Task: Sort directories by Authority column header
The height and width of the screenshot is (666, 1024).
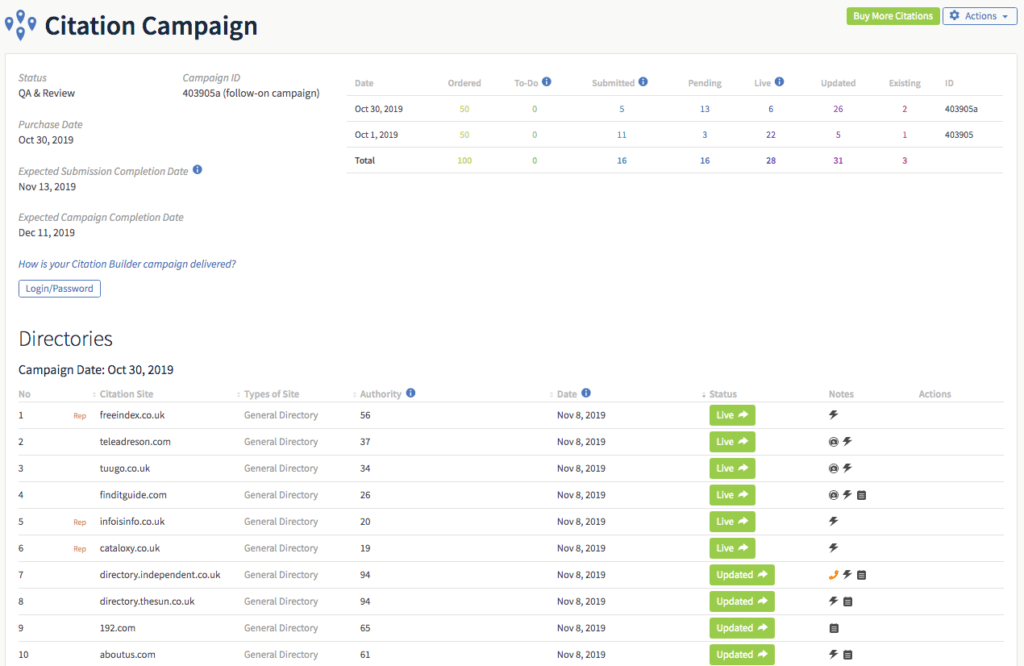Action: coord(381,394)
